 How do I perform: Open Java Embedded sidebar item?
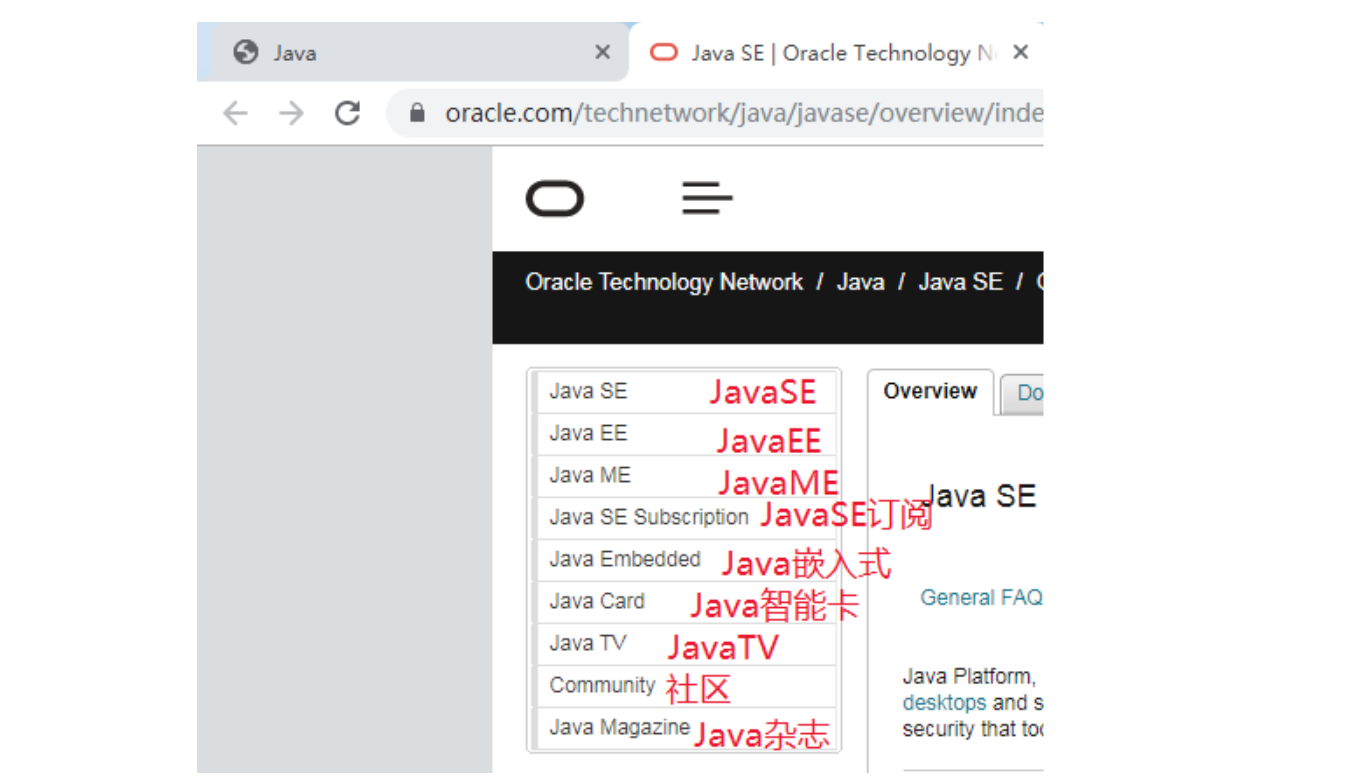click(x=686, y=559)
